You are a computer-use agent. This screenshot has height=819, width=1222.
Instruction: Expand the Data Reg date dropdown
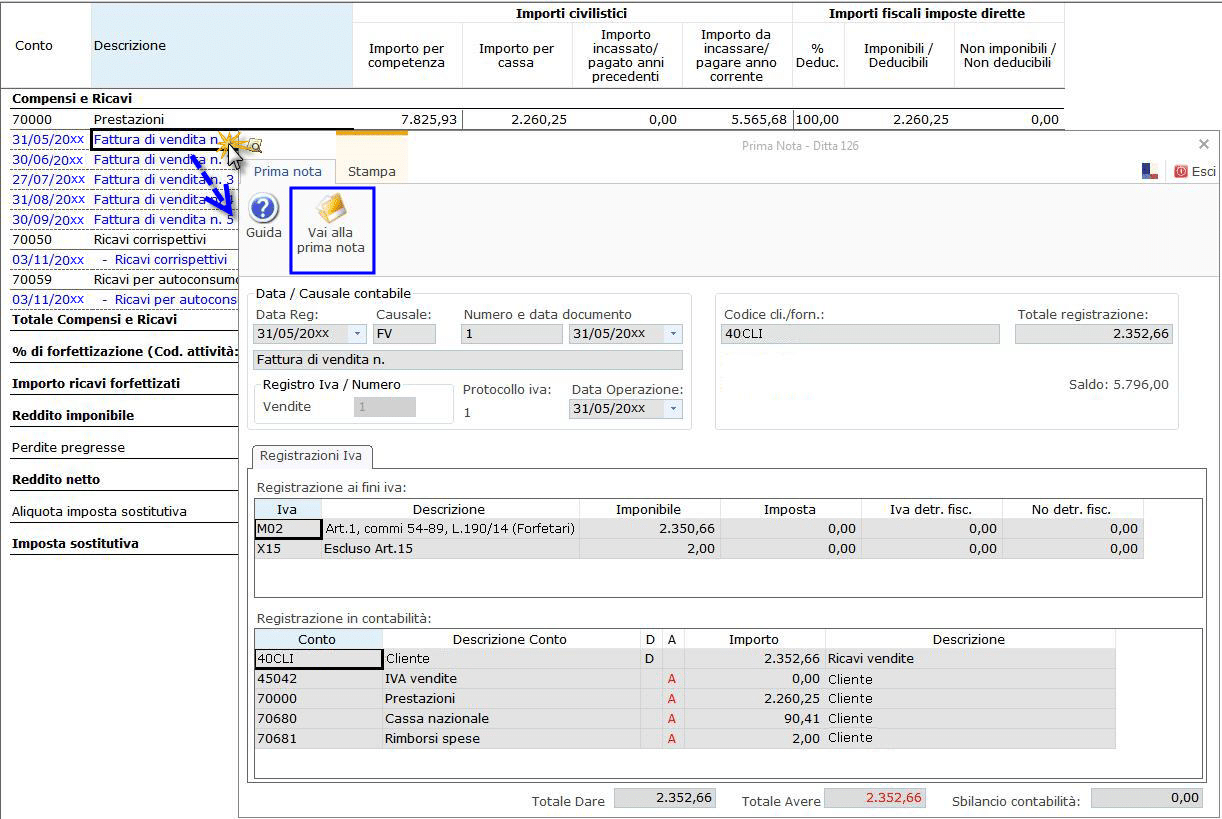click(x=358, y=334)
